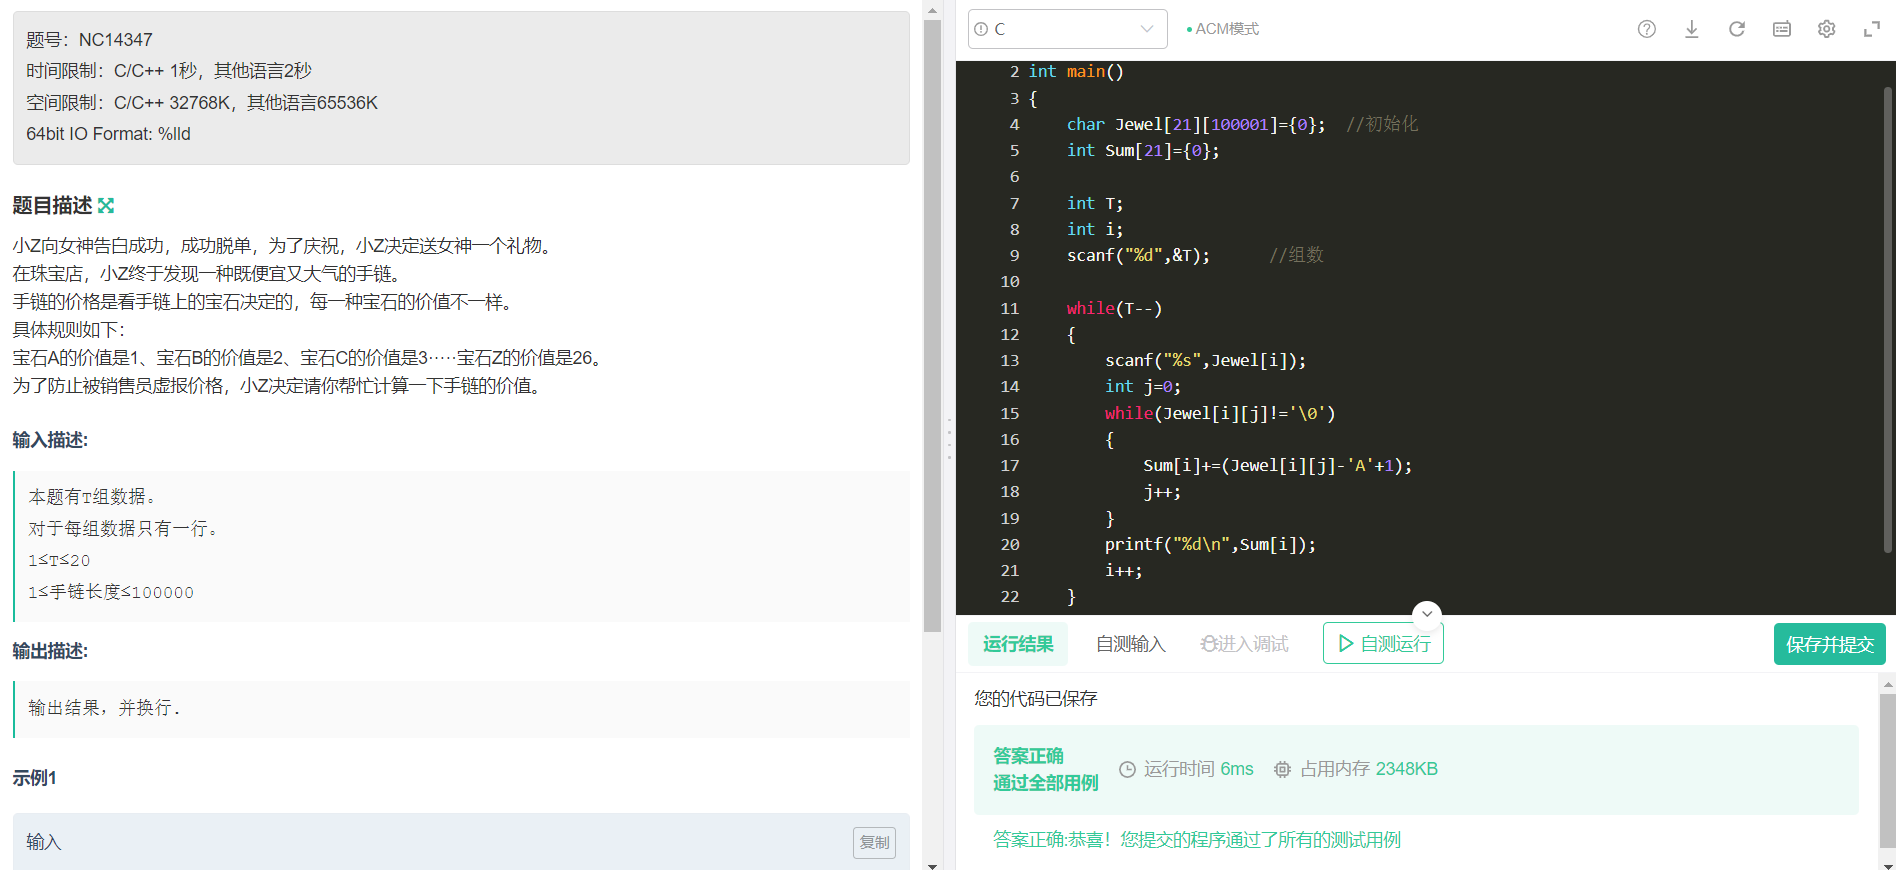Click the problem panel vertical scrollbar

pyautogui.click(x=932, y=325)
